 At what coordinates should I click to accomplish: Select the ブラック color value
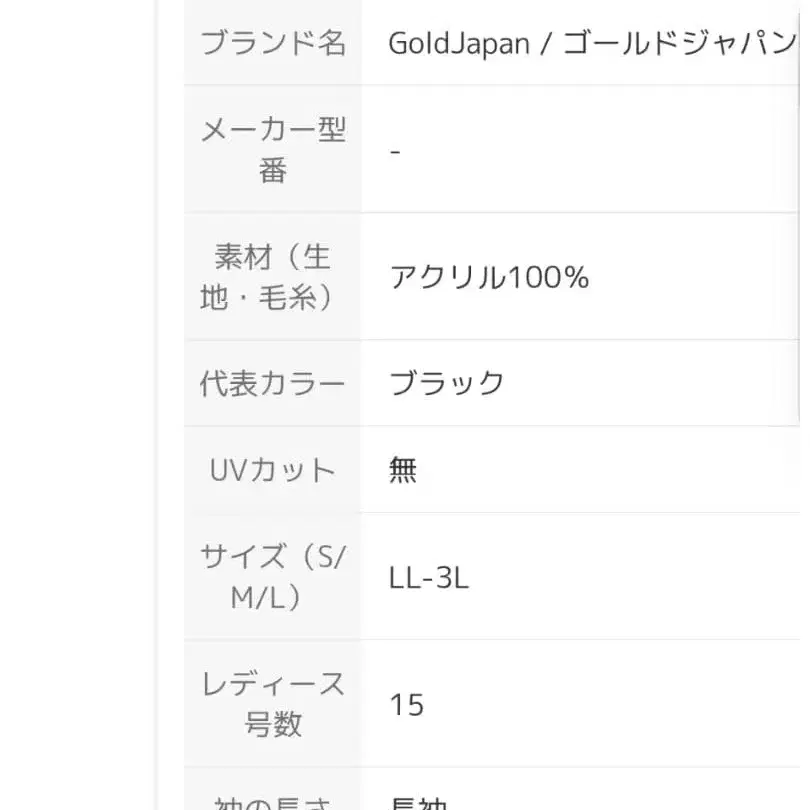447,384
